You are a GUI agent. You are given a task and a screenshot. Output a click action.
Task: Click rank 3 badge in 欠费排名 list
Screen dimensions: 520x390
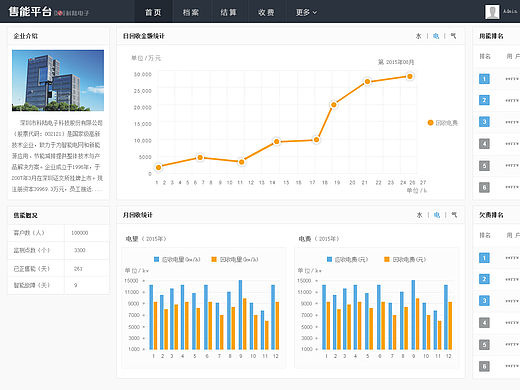click(x=484, y=301)
